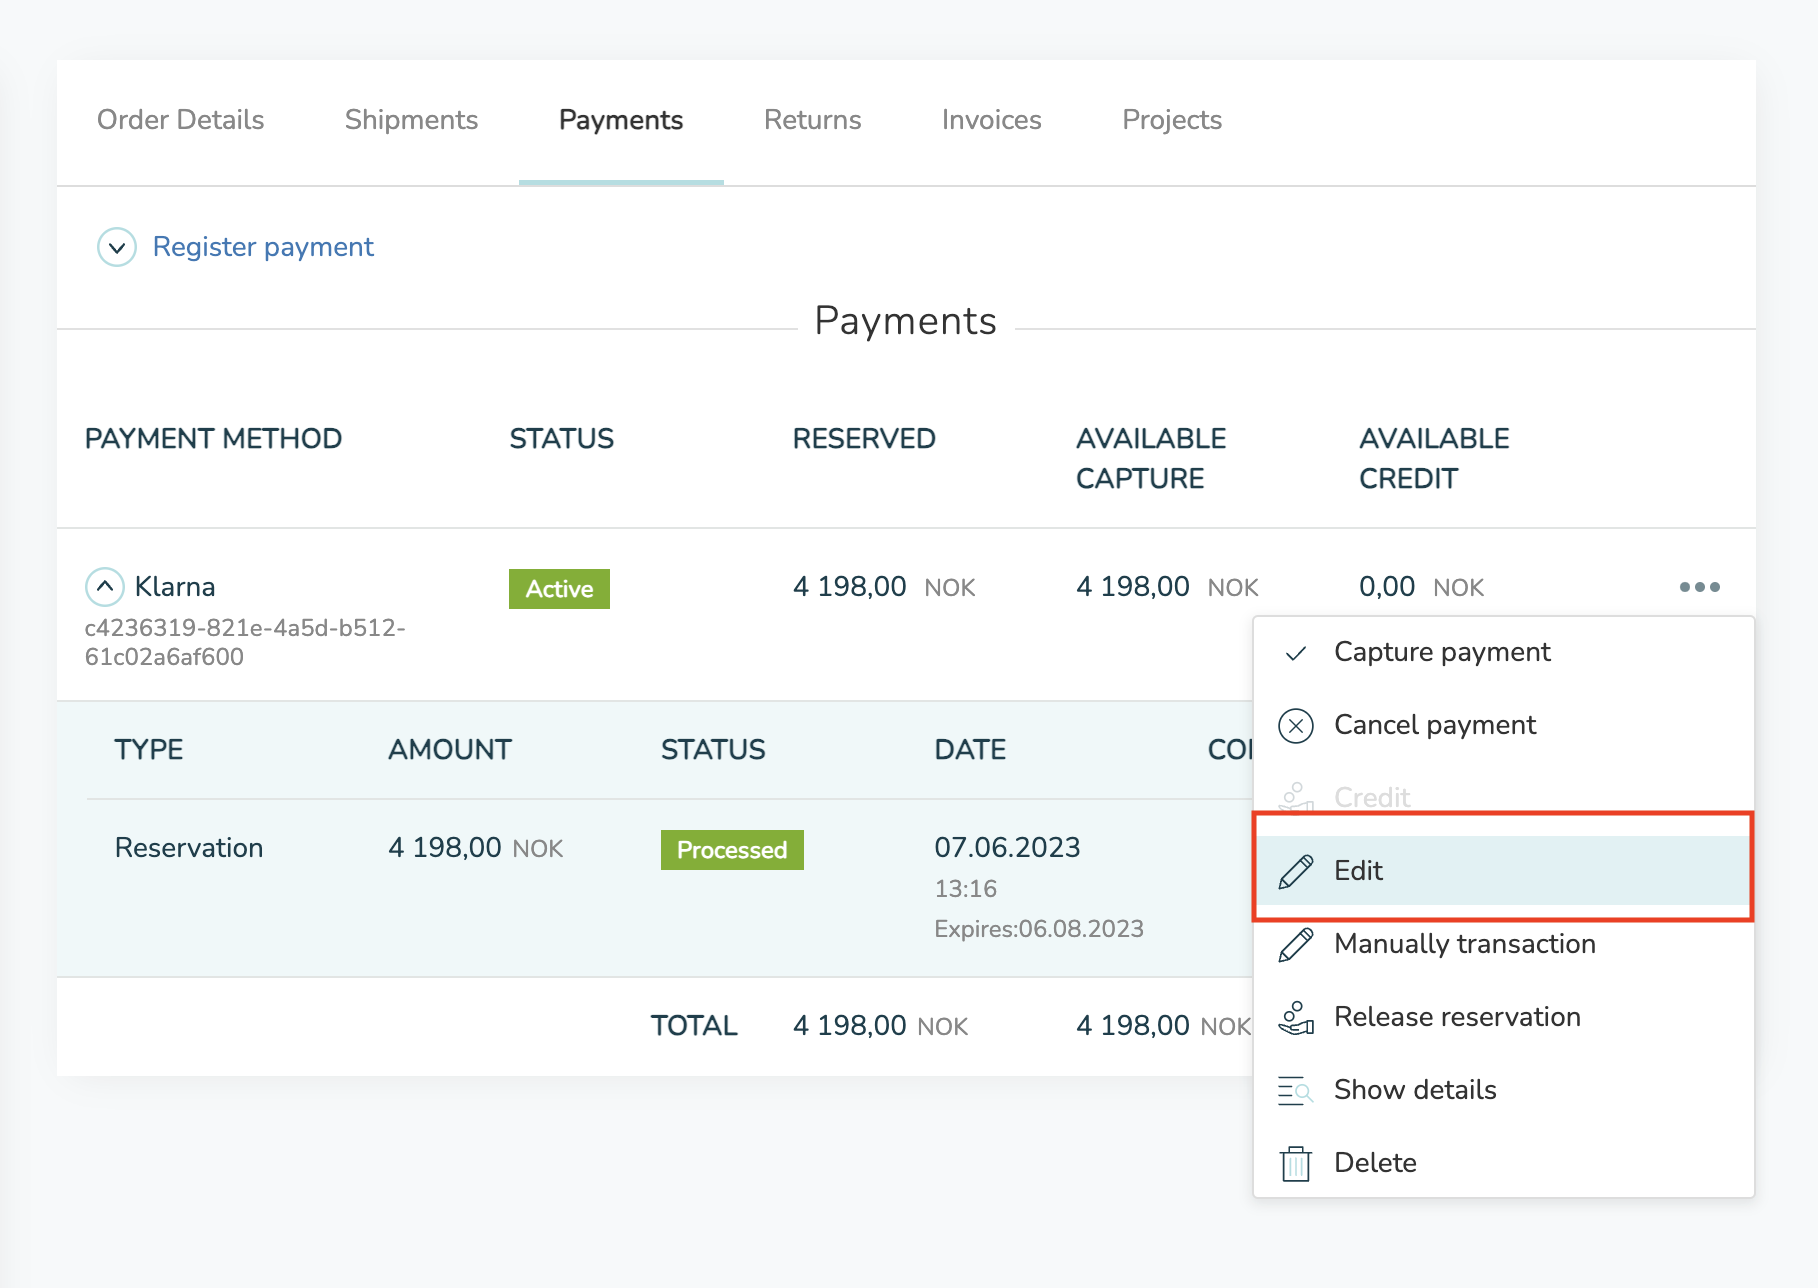
Task: Click the AMOUNT column header in transactions
Action: point(450,750)
